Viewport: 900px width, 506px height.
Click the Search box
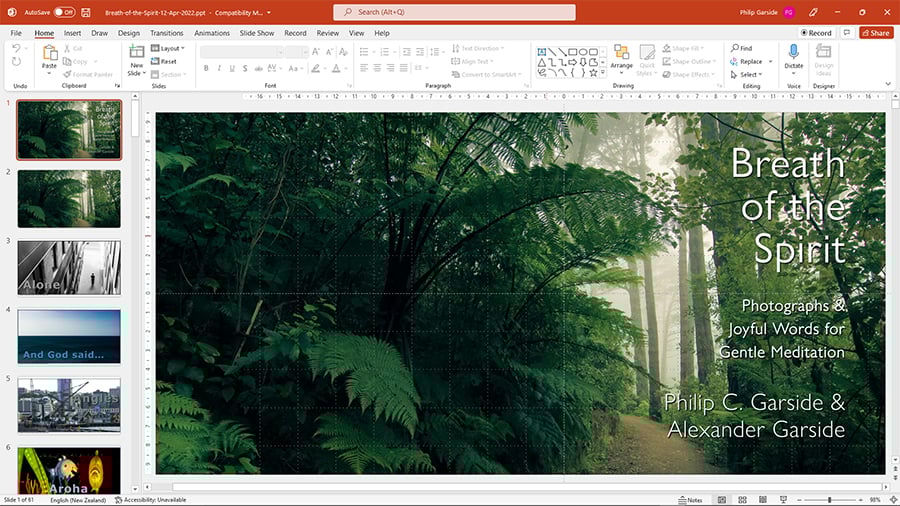click(x=454, y=12)
